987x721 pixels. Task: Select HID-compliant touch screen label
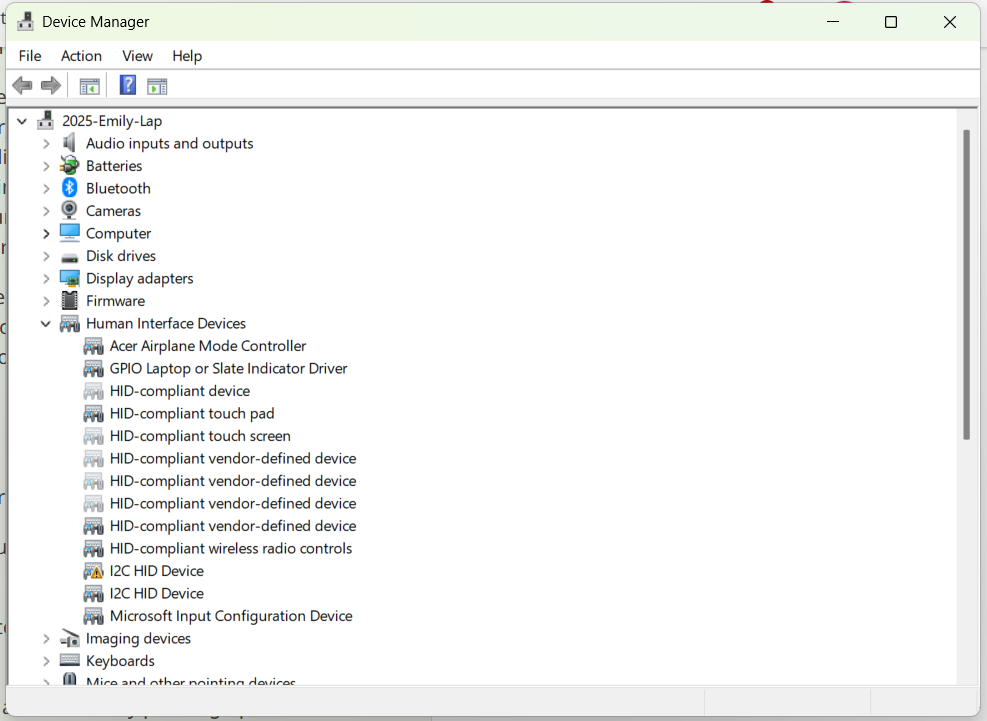tap(200, 436)
